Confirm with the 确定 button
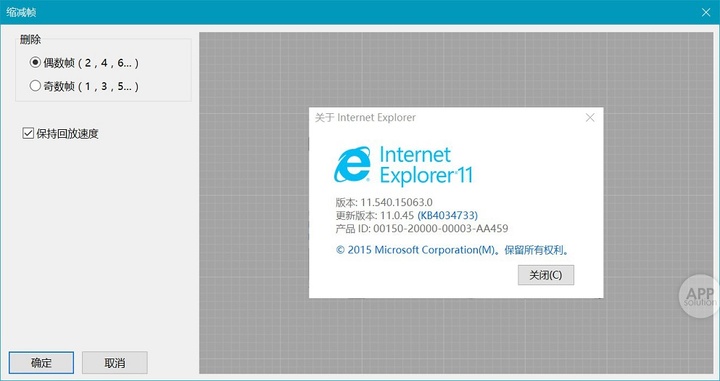 pos(41,363)
